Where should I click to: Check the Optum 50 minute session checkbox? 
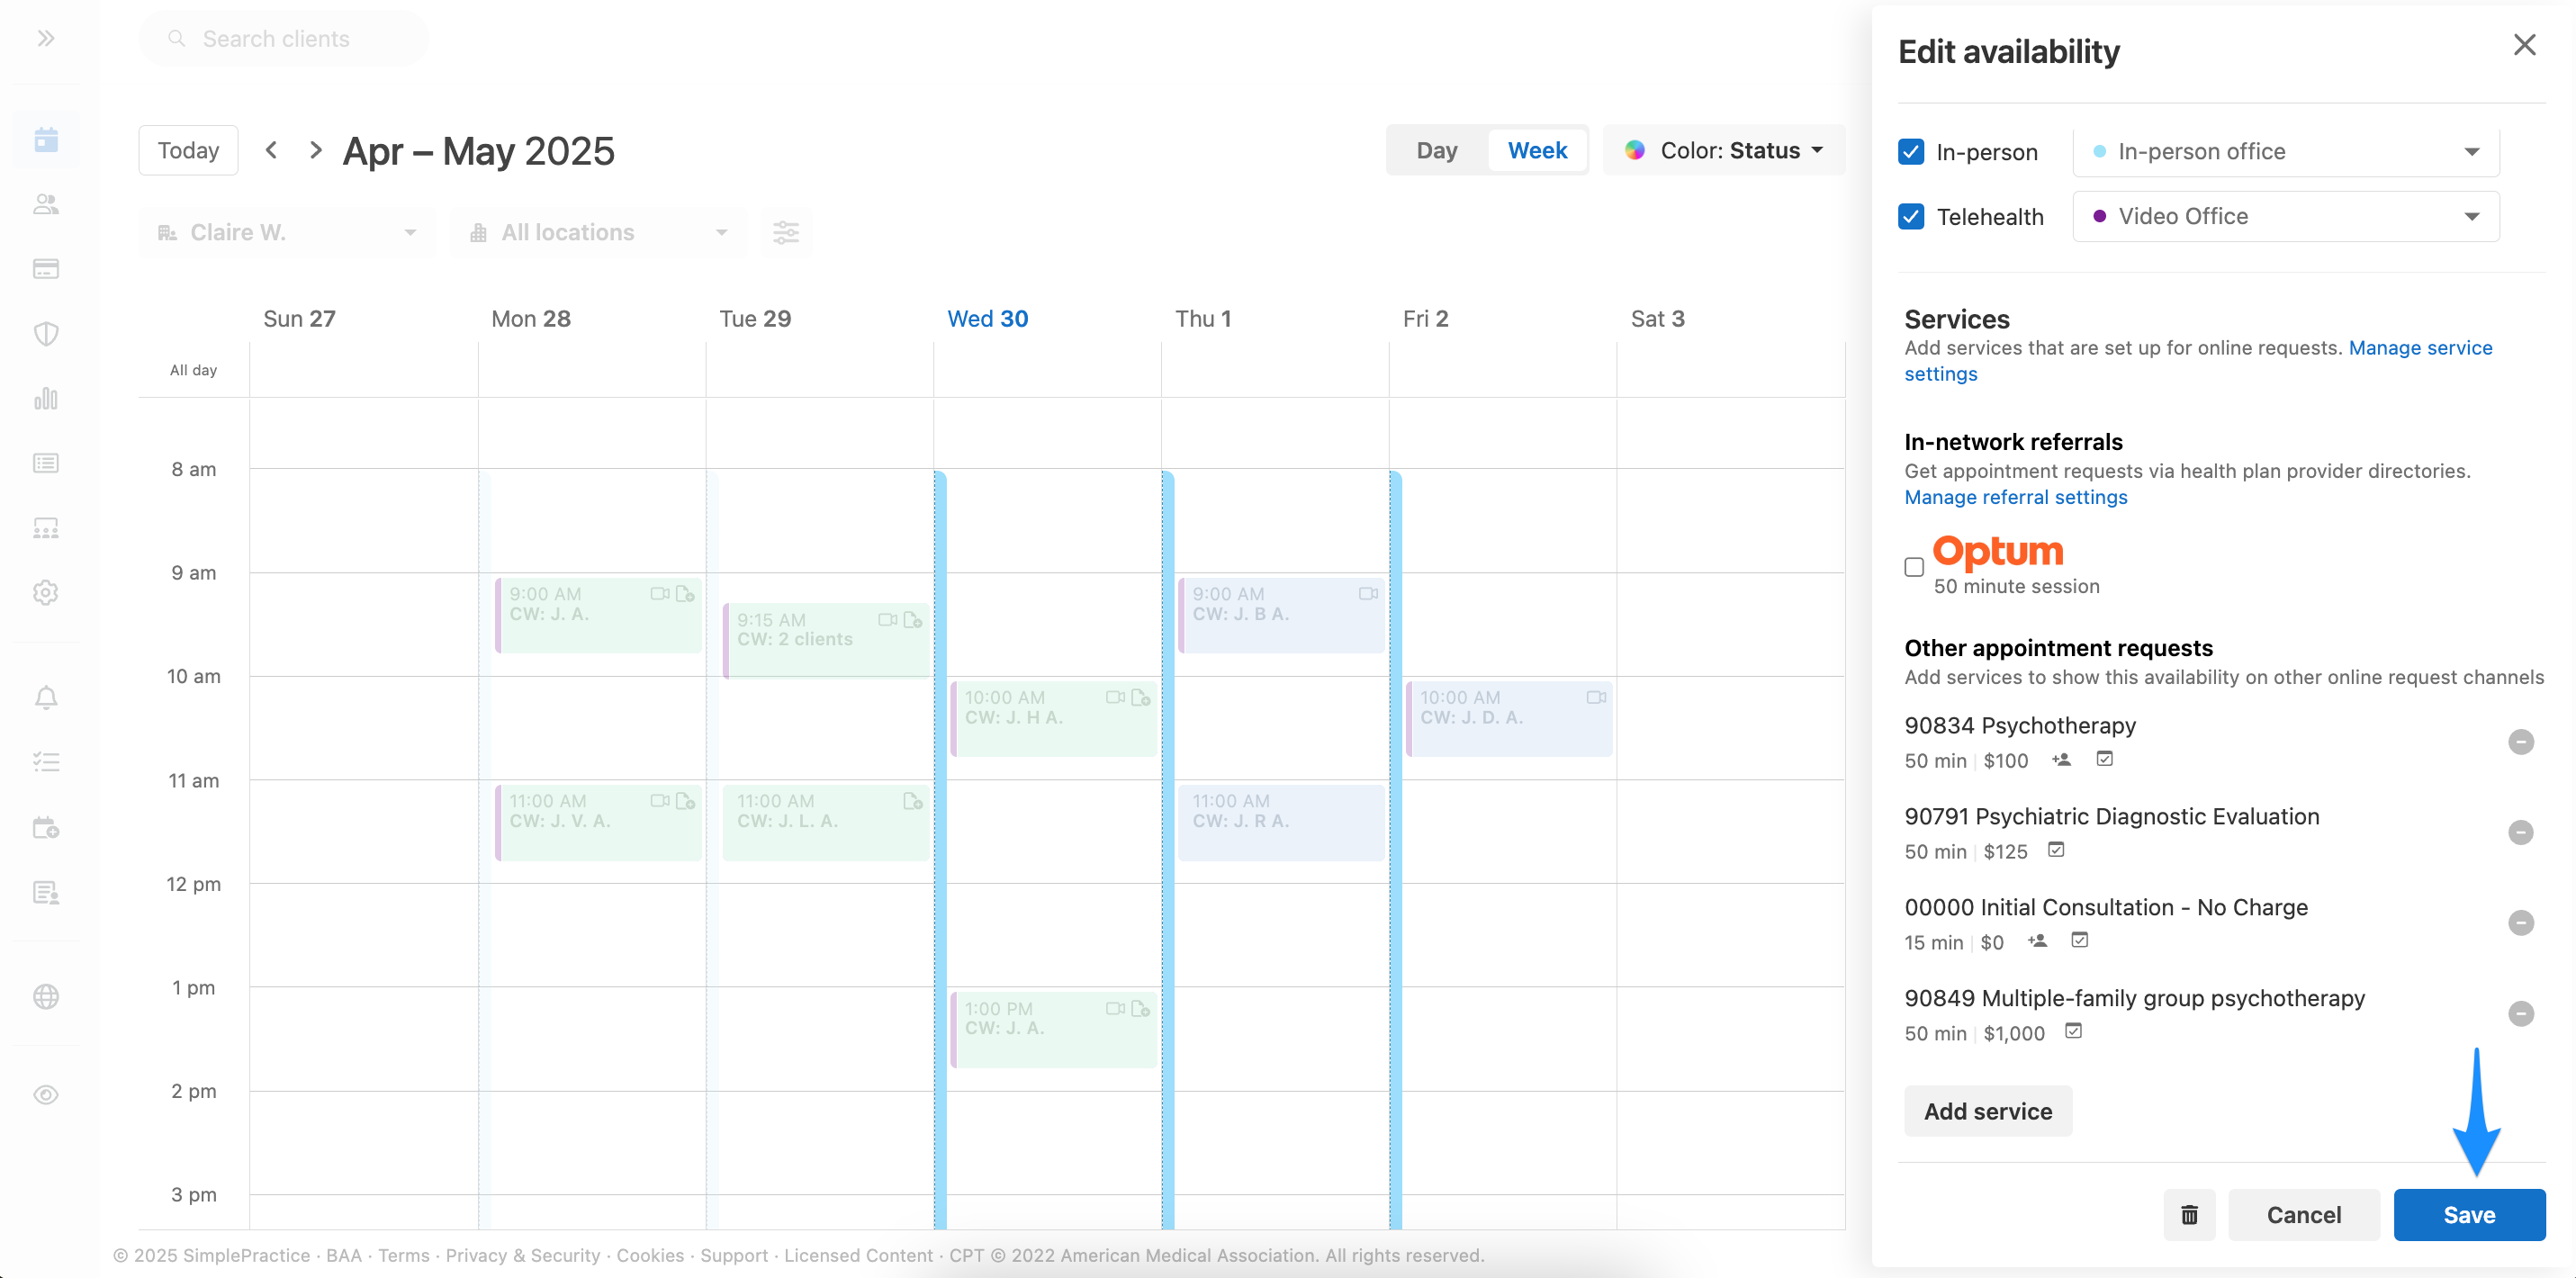1914,567
